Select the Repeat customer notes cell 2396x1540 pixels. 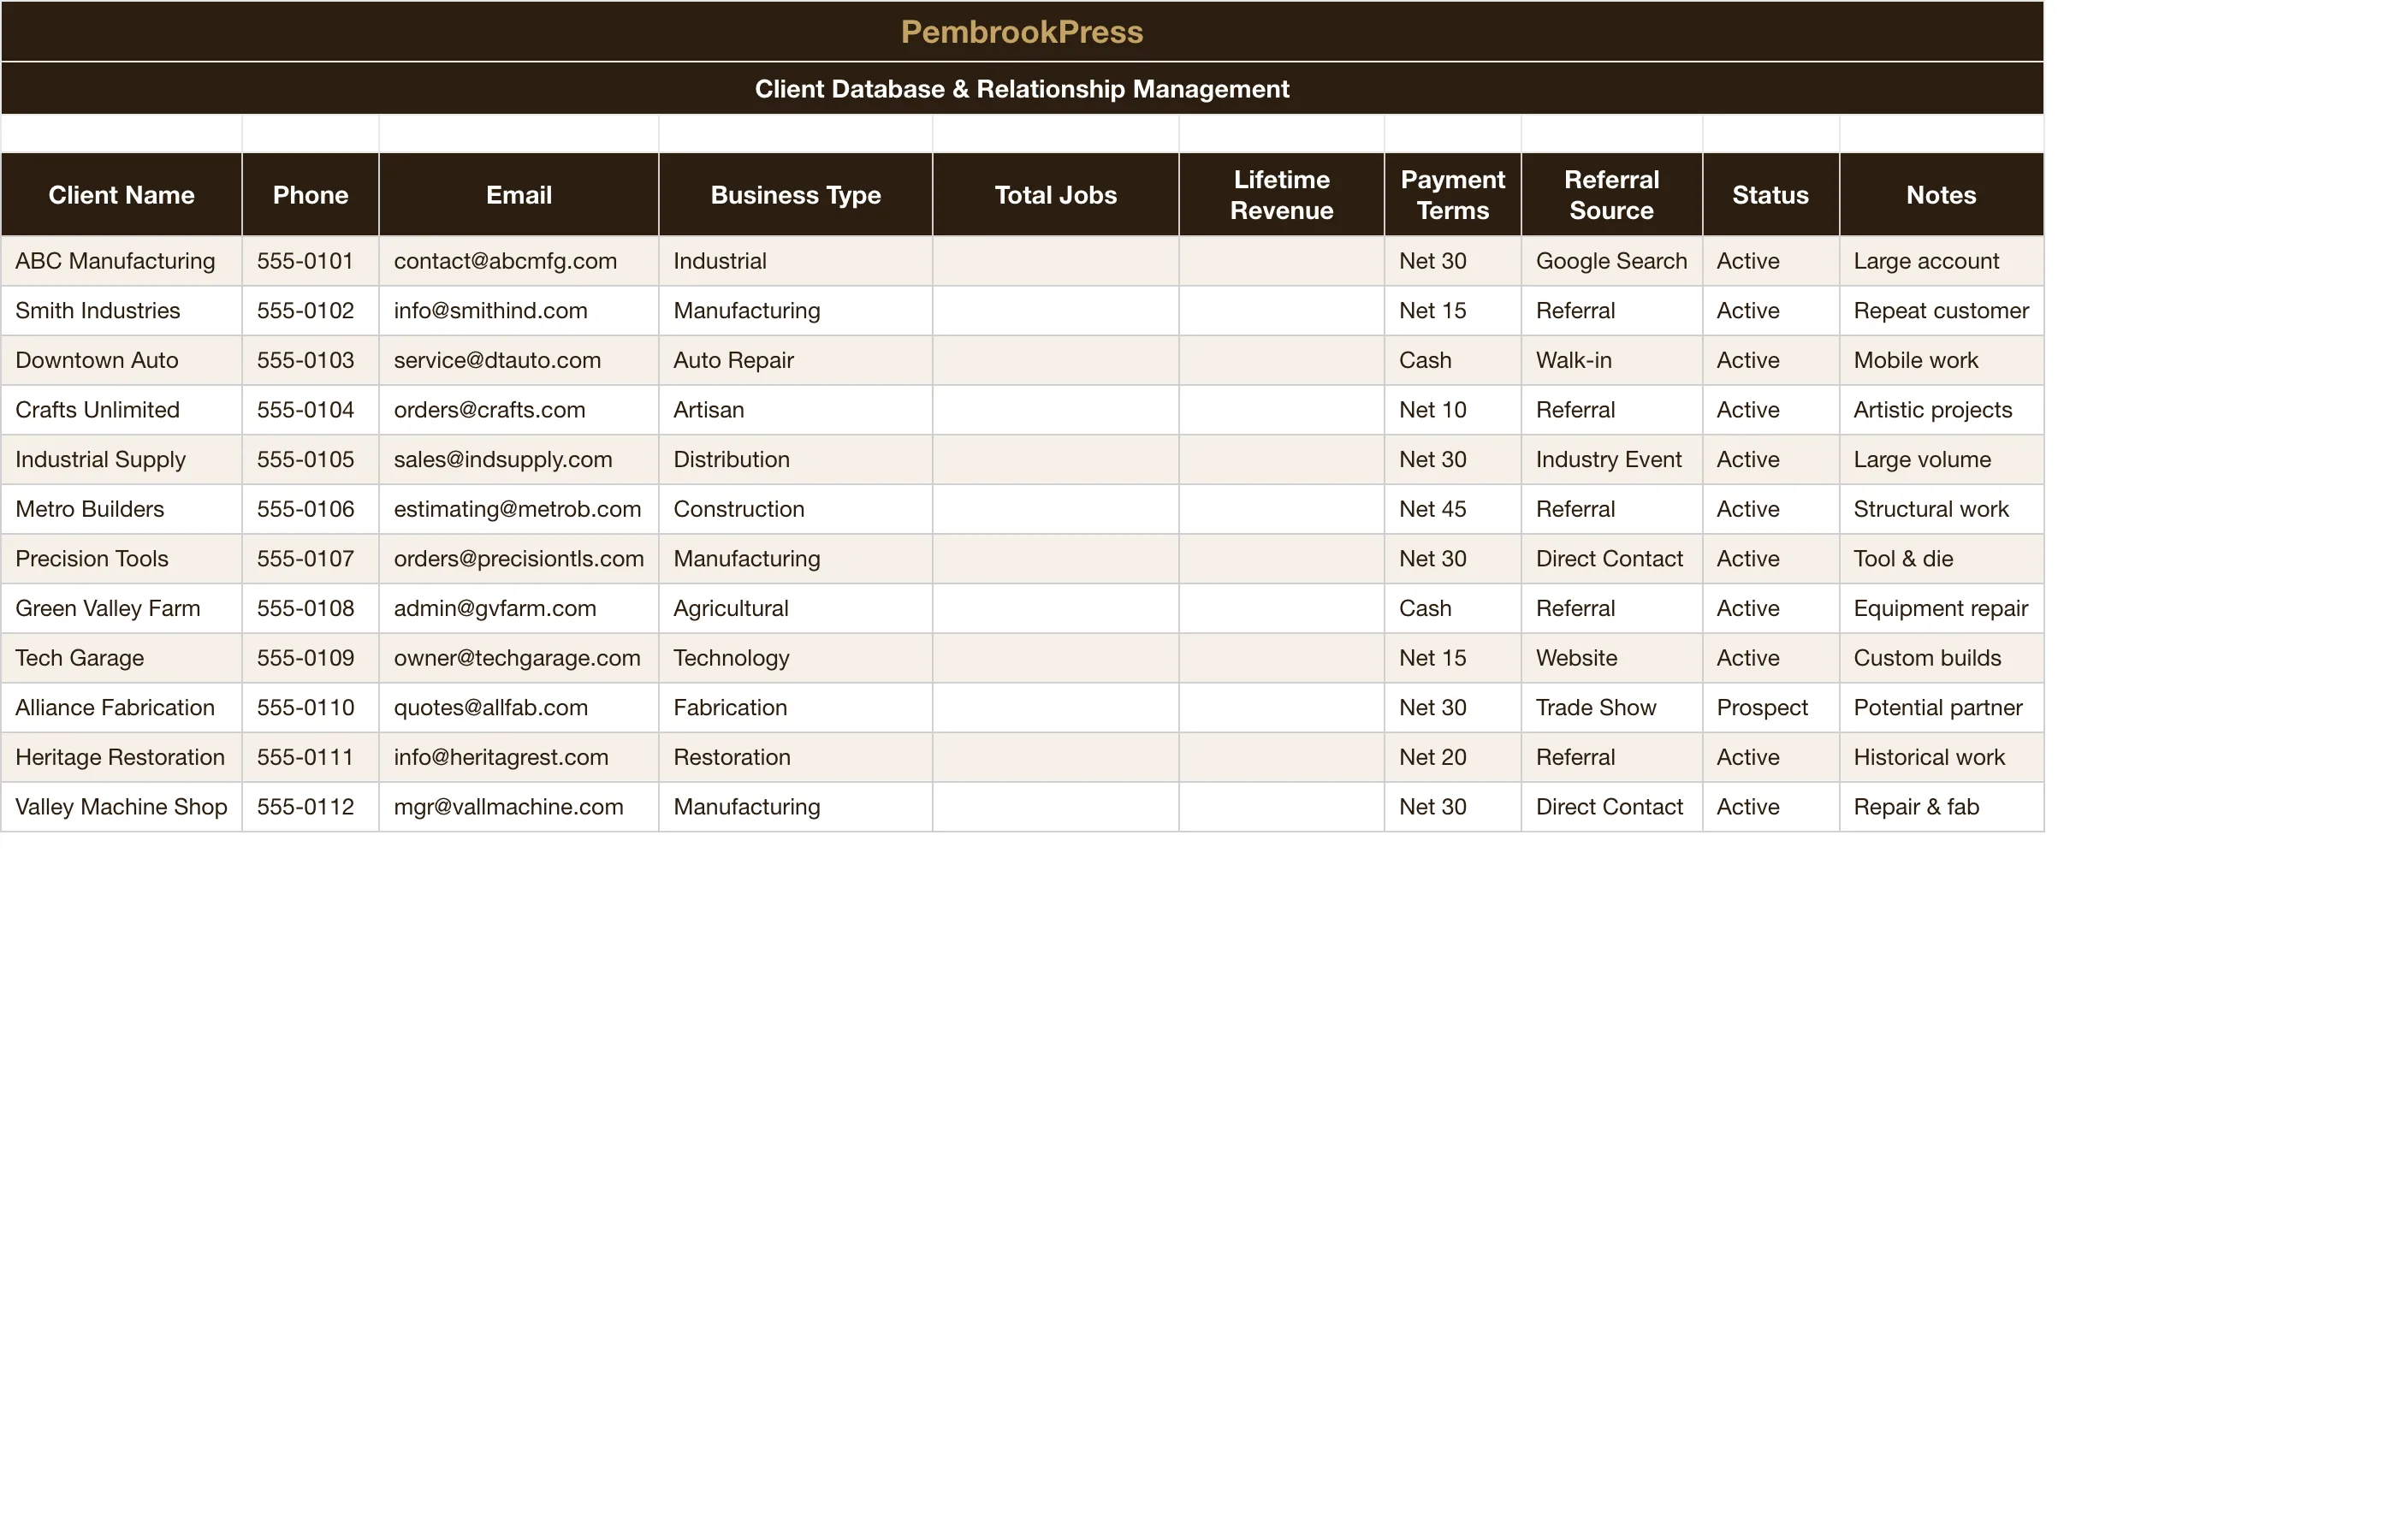point(1941,311)
